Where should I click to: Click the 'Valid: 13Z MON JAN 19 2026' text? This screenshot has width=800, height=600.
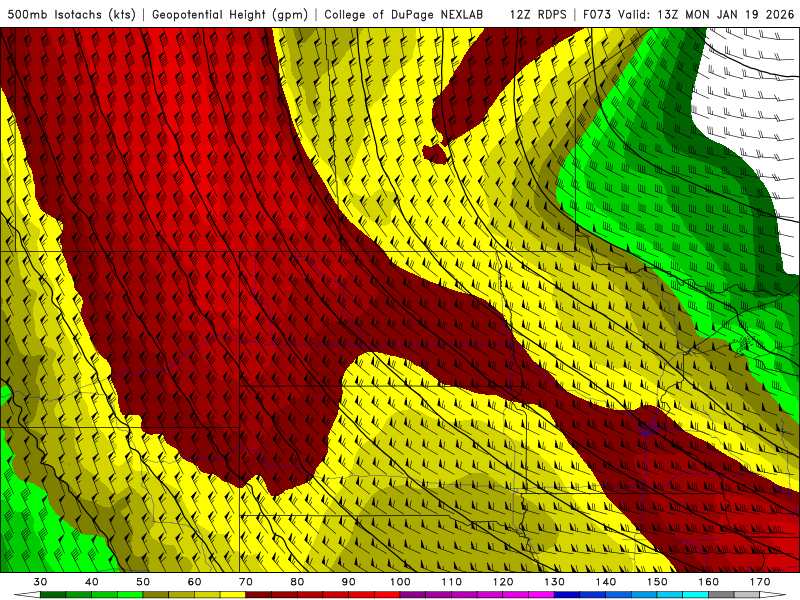click(706, 15)
